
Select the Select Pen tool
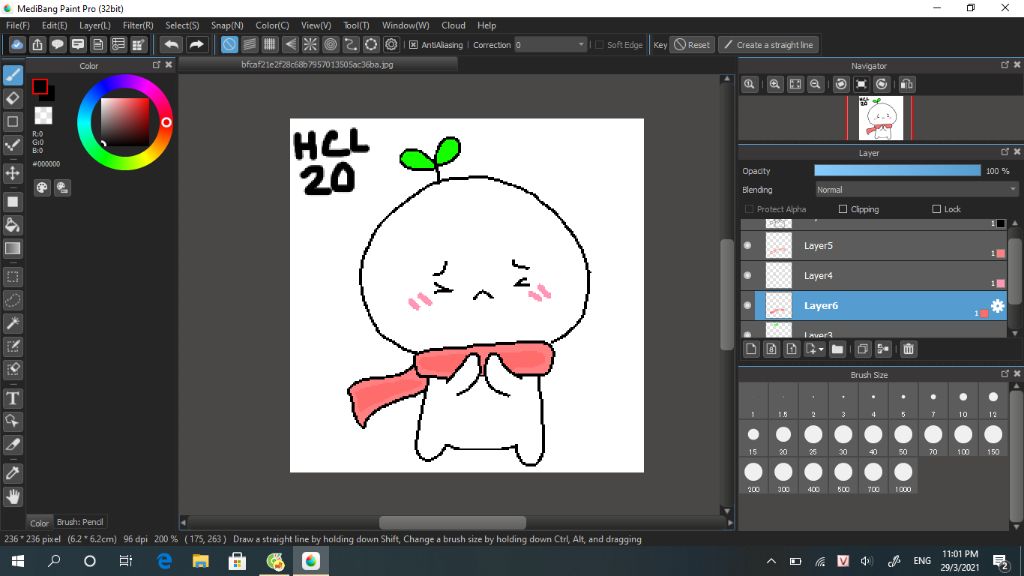click(13, 346)
